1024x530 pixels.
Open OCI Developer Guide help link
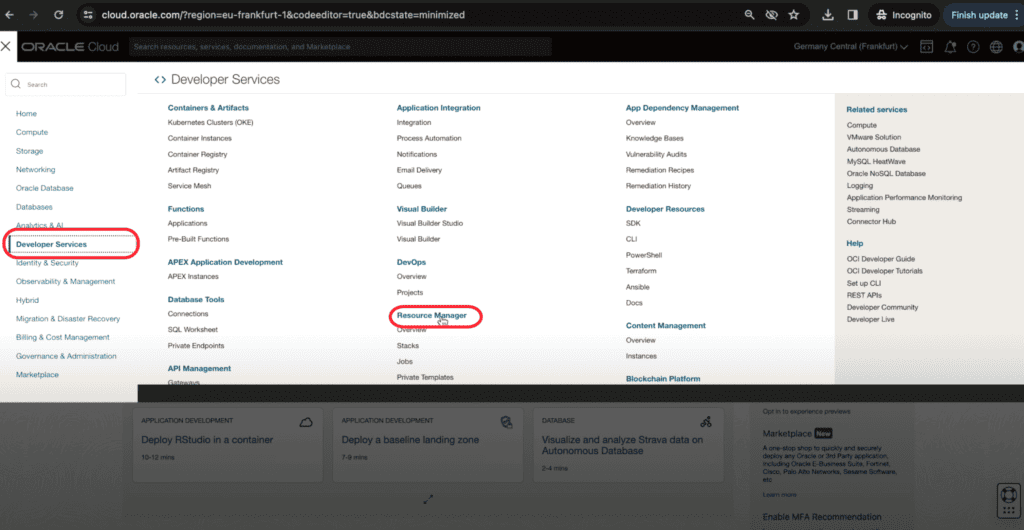click(880, 258)
